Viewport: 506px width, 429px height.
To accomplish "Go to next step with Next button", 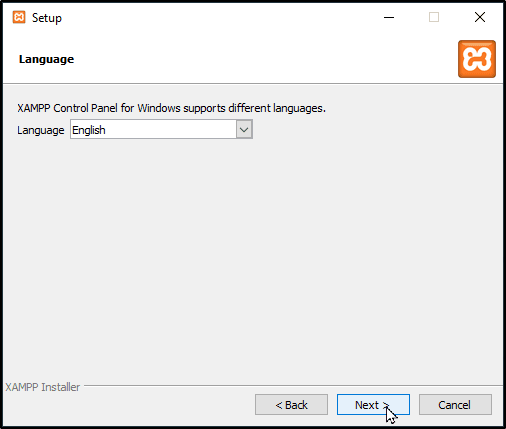I will [x=373, y=405].
